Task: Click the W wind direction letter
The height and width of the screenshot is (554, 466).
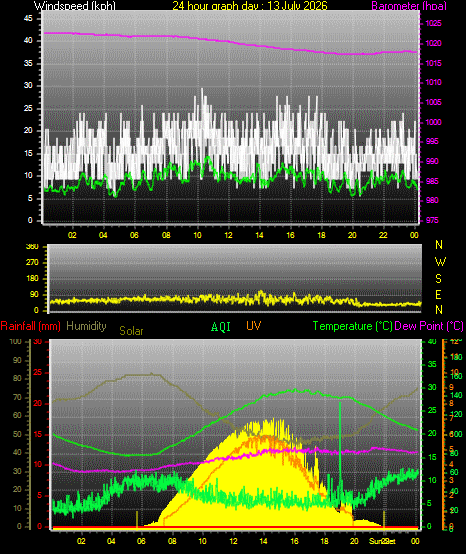Action: 440,262
